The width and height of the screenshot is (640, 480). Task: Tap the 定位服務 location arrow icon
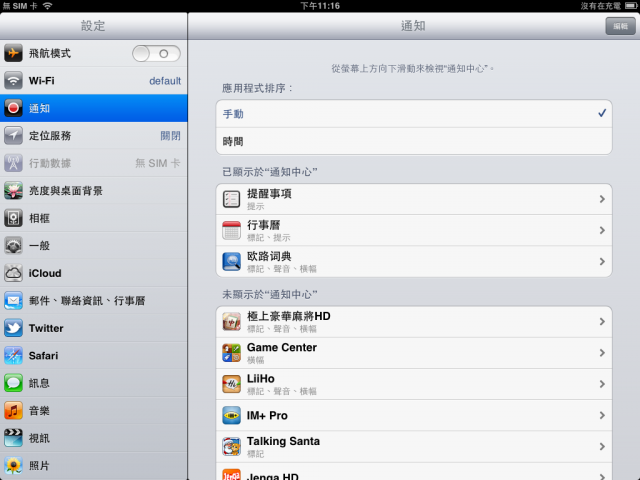(13, 136)
